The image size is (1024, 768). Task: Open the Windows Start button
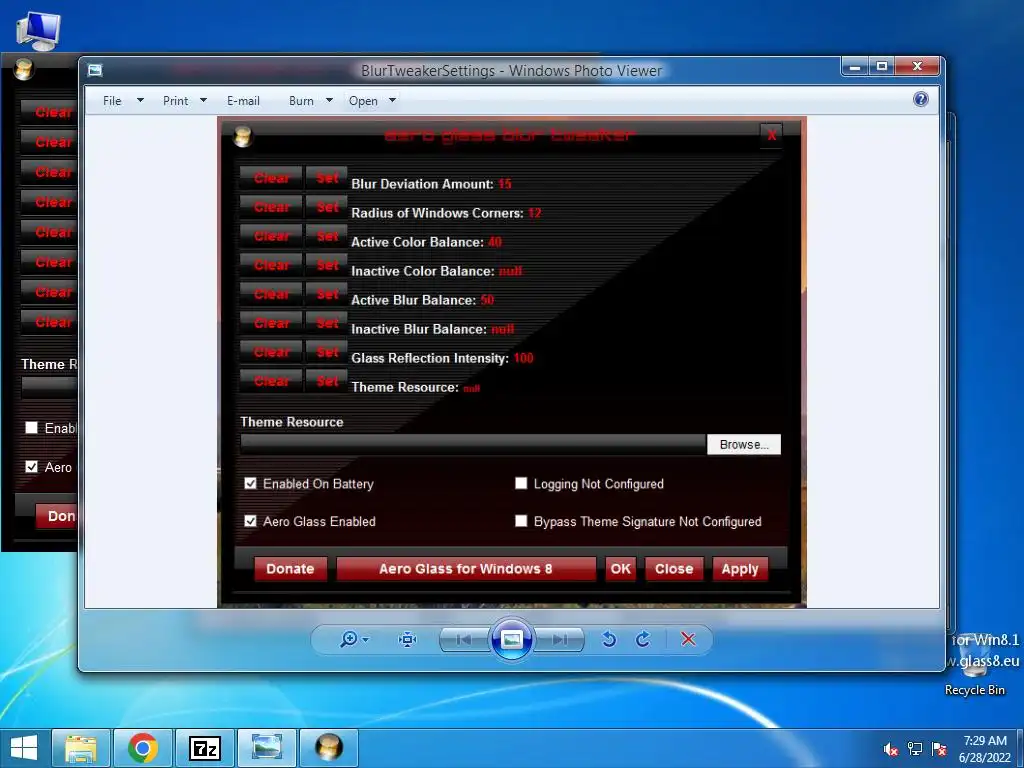(24, 748)
